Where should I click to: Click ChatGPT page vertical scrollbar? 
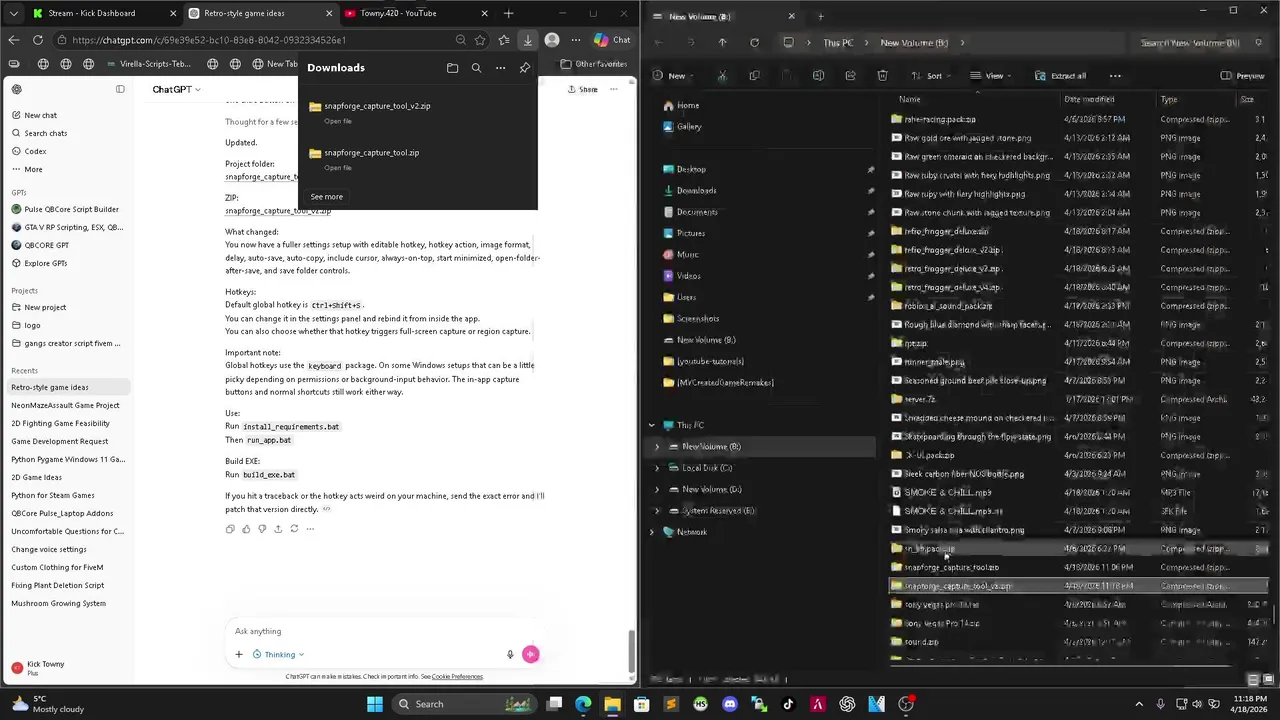(x=630, y=652)
